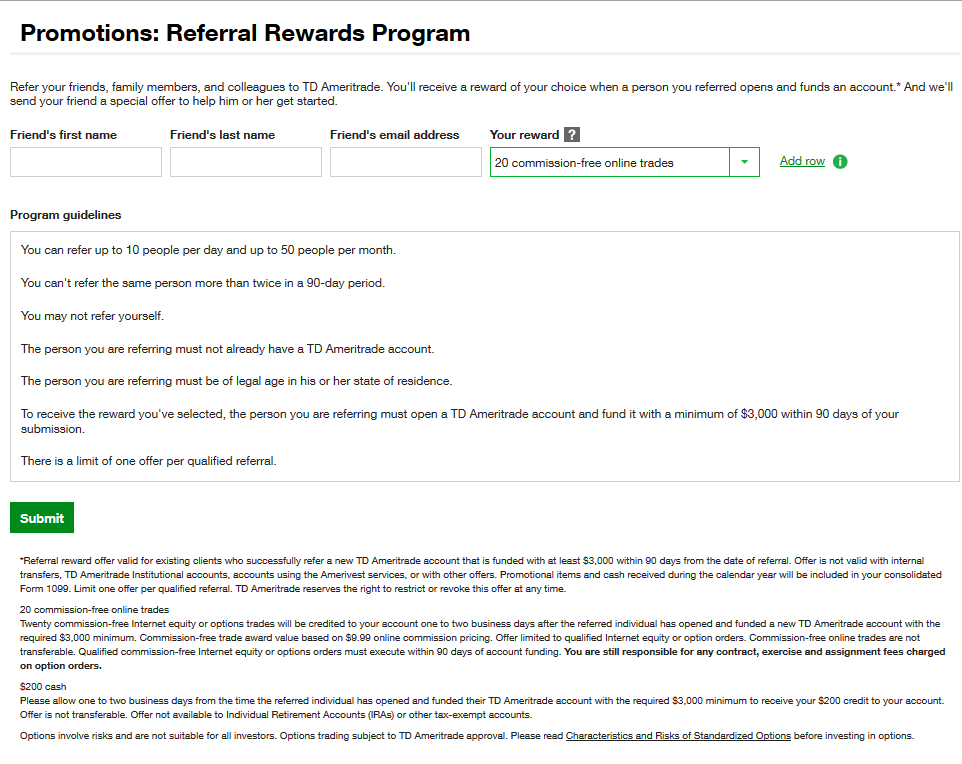The image size is (962, 764).
Task: Click the green Add row info icon
Action: 840,161
